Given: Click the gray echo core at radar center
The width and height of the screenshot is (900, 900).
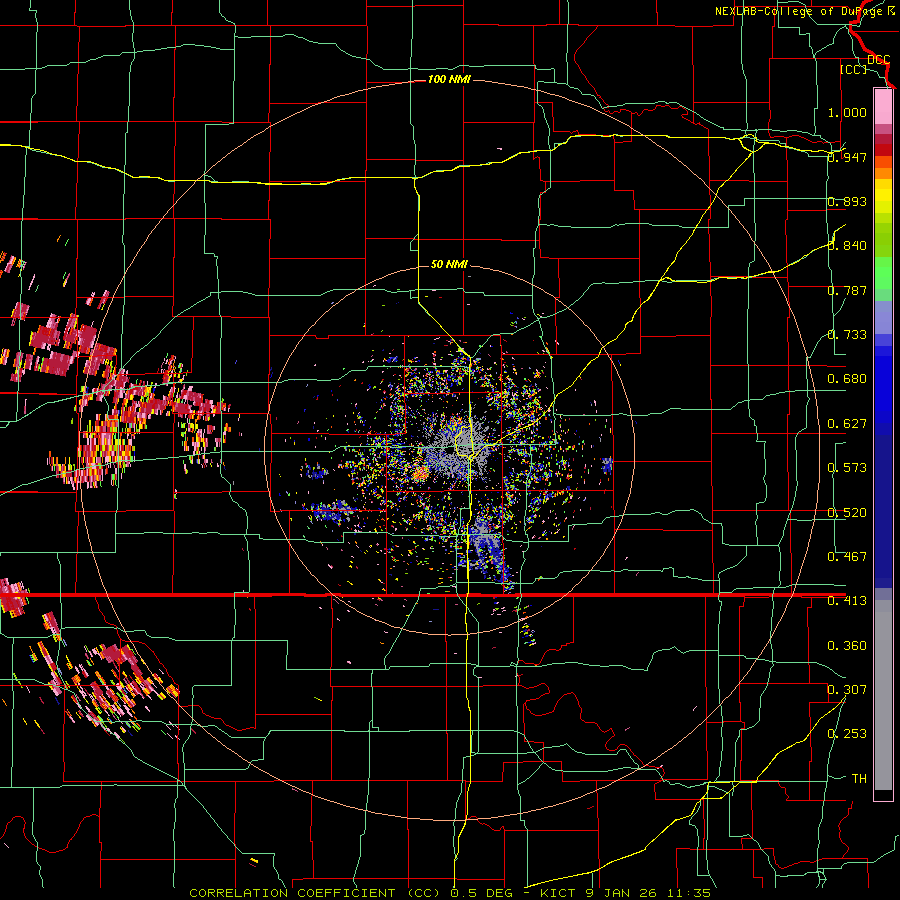Looking at the screenshot, I should (x=456, y=445).
